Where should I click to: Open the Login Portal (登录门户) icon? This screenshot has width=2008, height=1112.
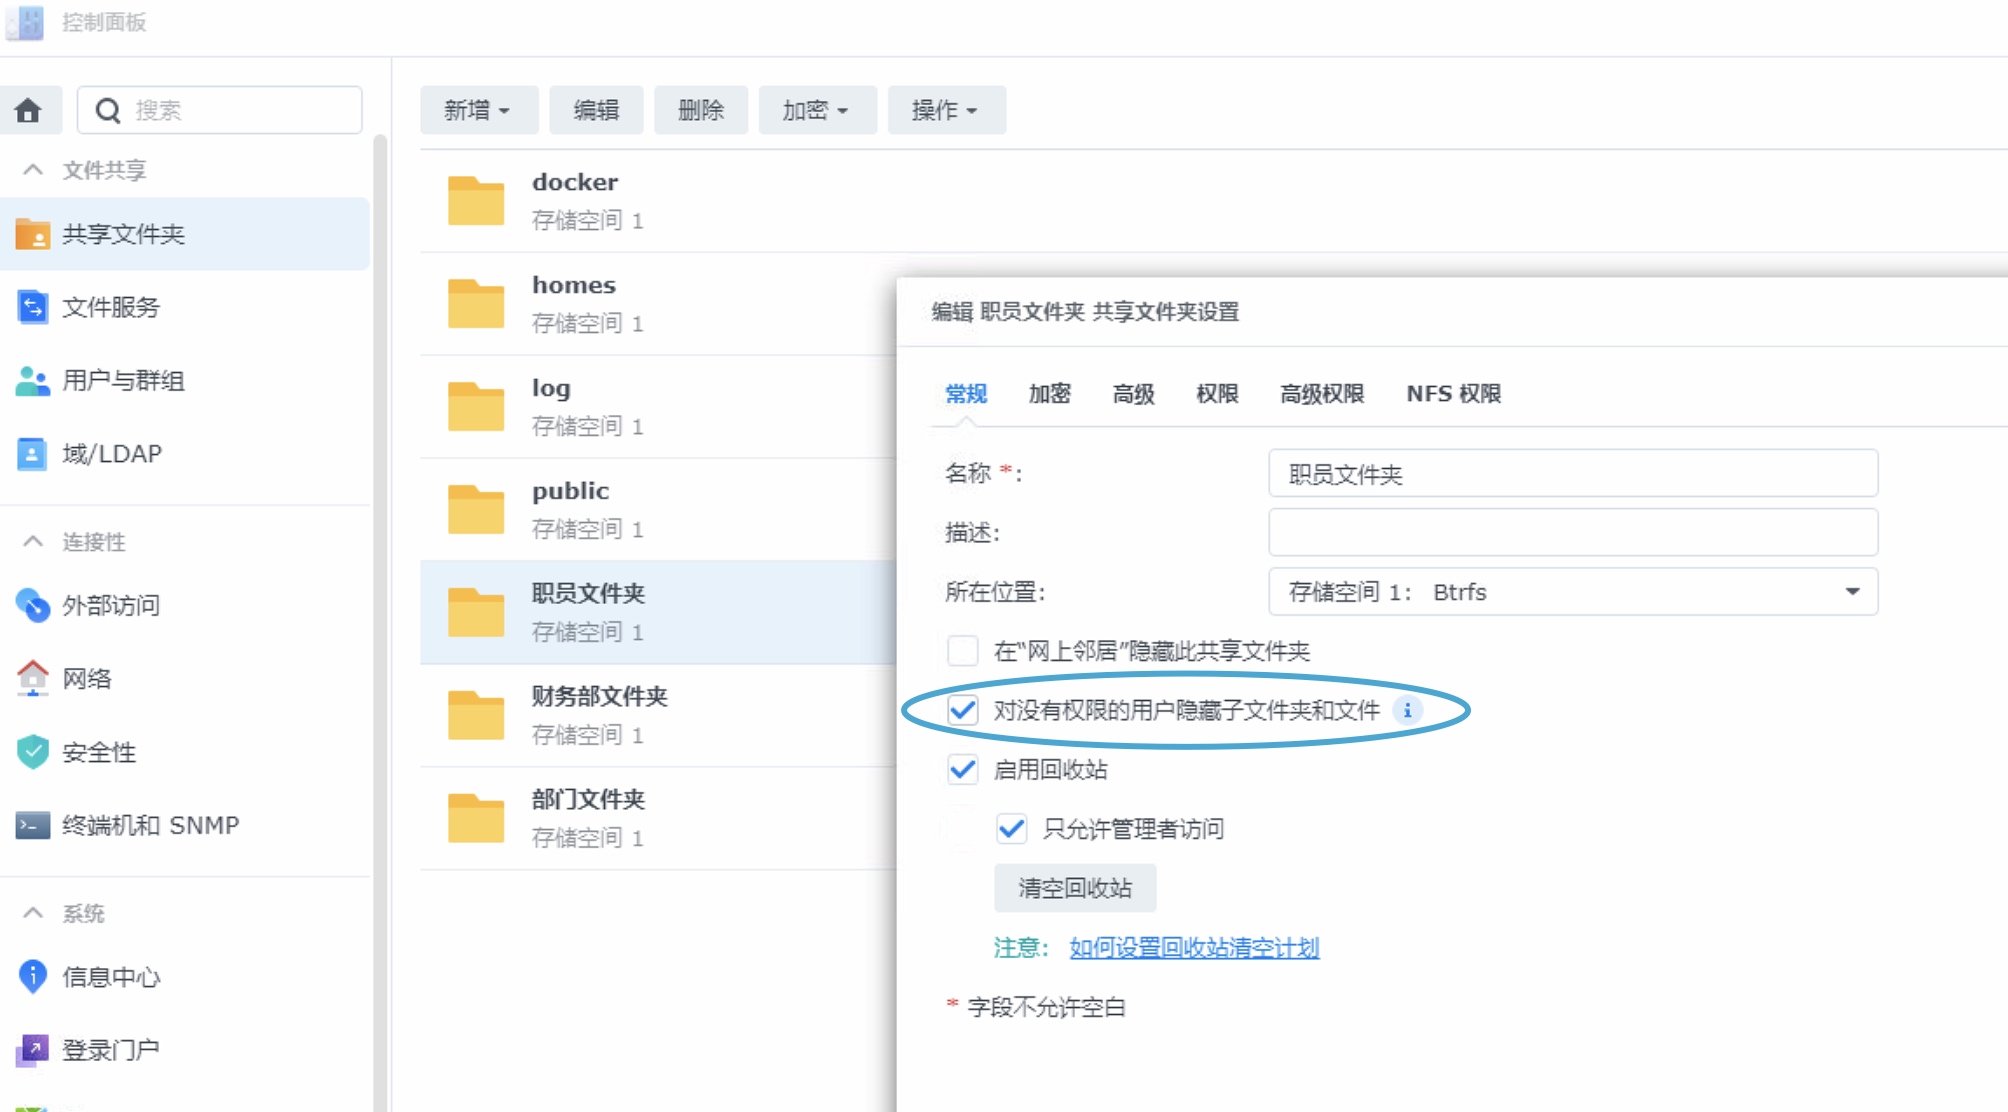pos(33,1050)
